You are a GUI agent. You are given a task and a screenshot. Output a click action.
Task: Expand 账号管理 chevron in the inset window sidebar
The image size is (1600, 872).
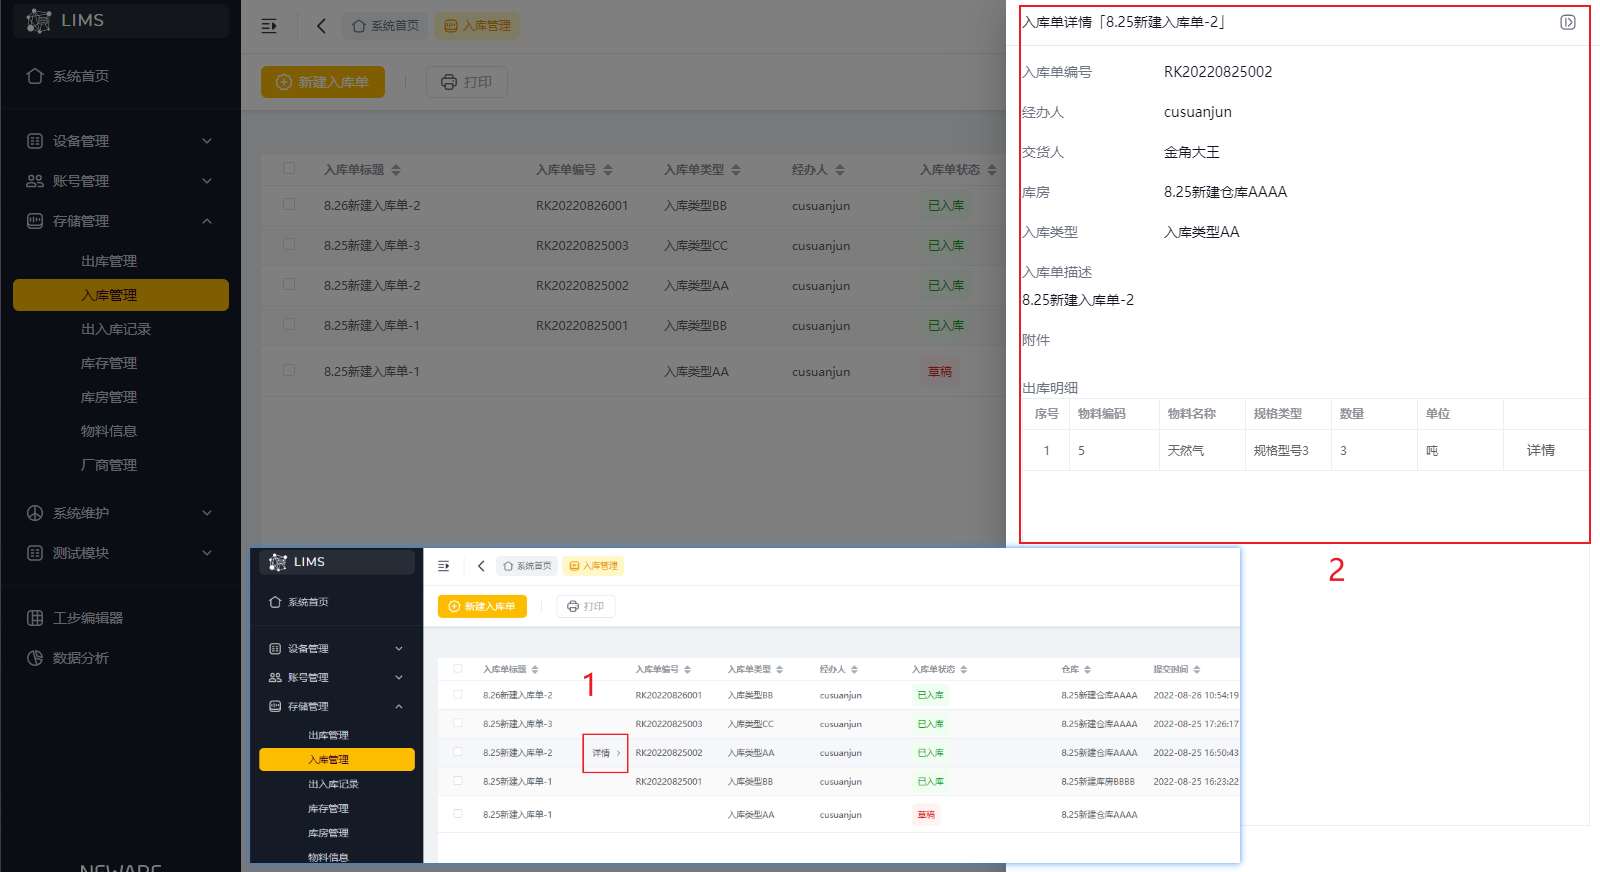pyautogui.click(x=399, y=677)
